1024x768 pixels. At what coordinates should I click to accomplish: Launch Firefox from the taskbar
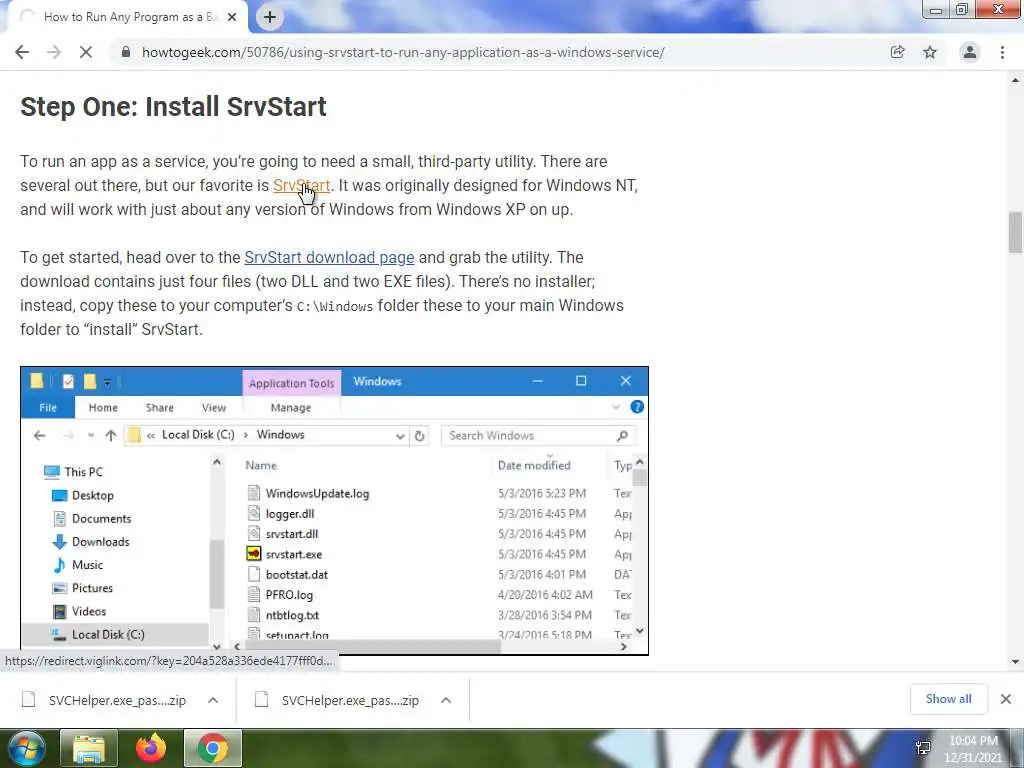[151, 748]
